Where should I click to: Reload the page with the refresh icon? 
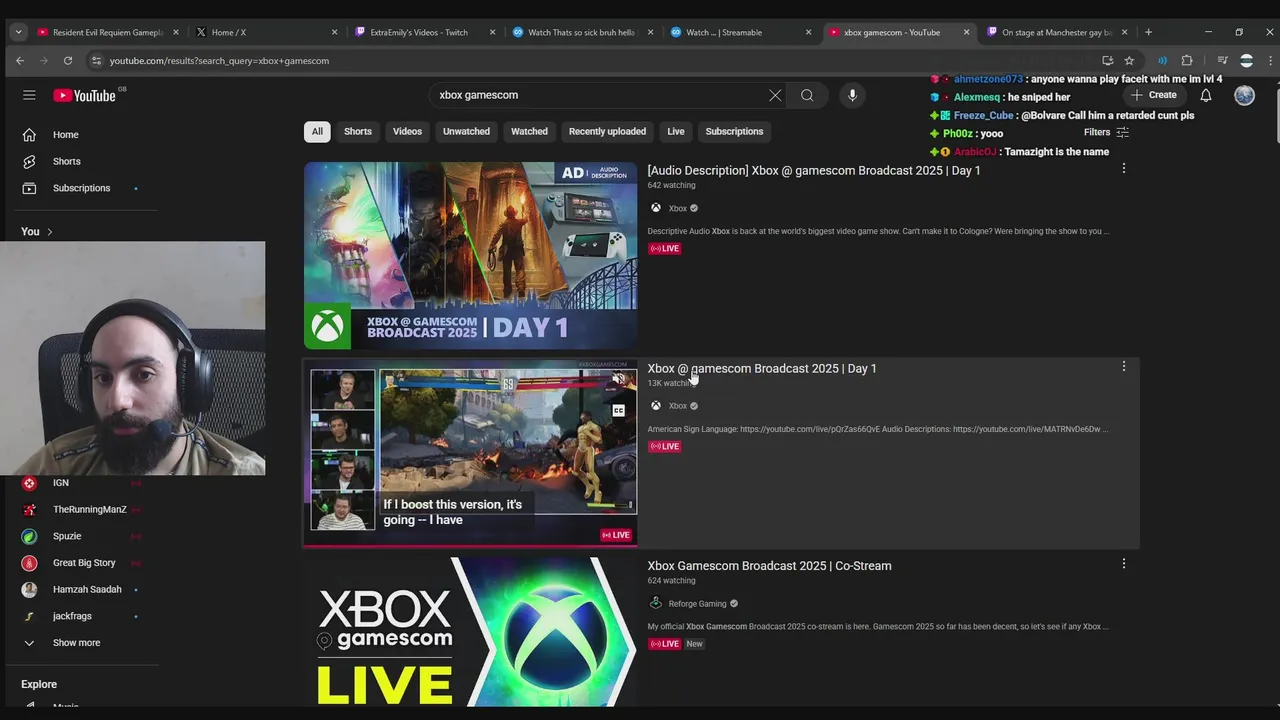click(67, 60)
